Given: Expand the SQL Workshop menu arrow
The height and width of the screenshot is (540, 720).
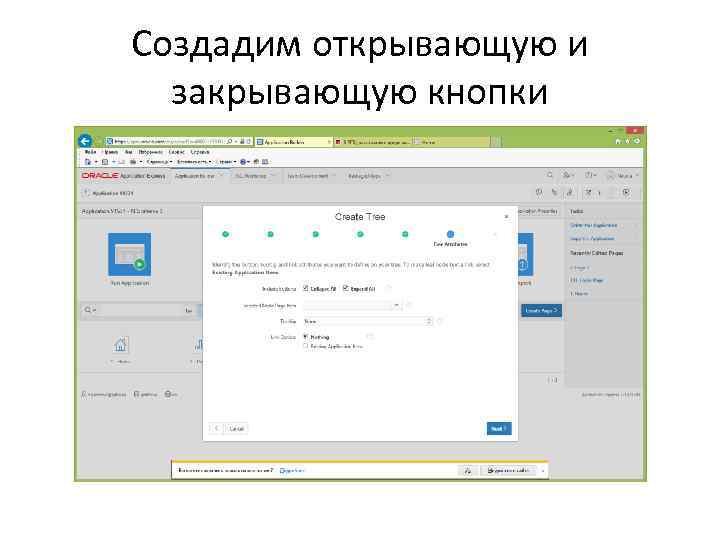Looking at the screenshot, I should coord(273,176).
